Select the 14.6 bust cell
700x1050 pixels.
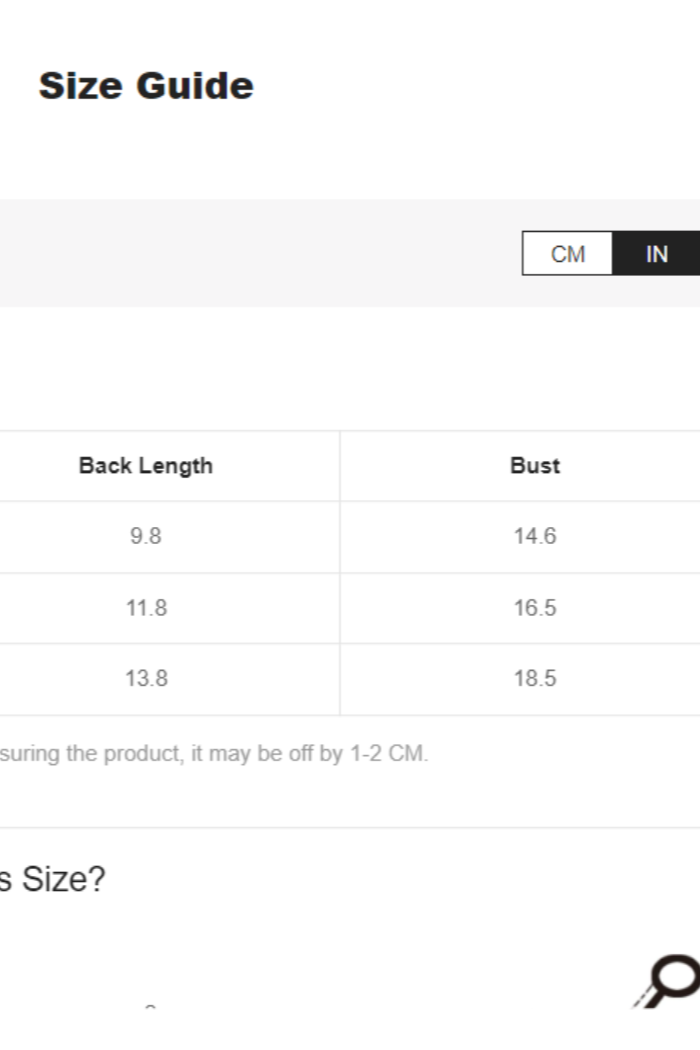535,537
